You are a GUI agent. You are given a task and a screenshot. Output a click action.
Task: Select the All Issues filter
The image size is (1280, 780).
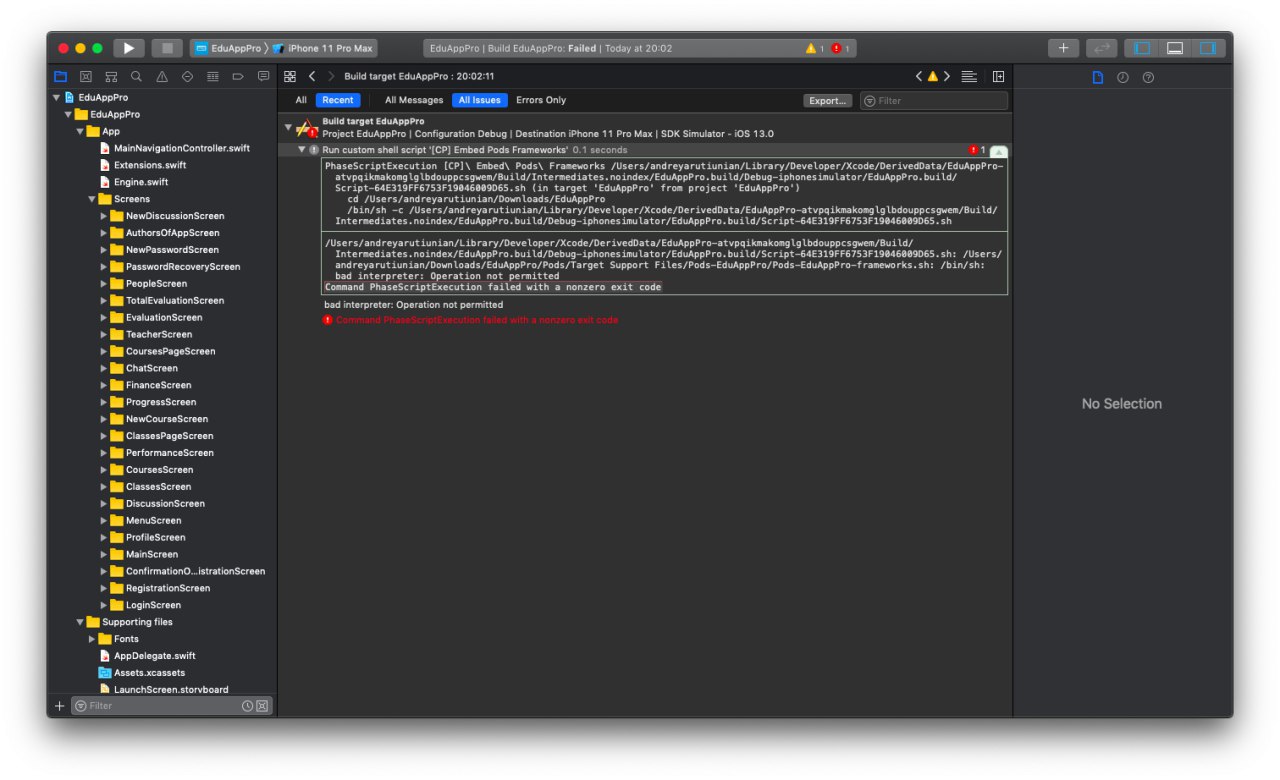click(480, 100)
